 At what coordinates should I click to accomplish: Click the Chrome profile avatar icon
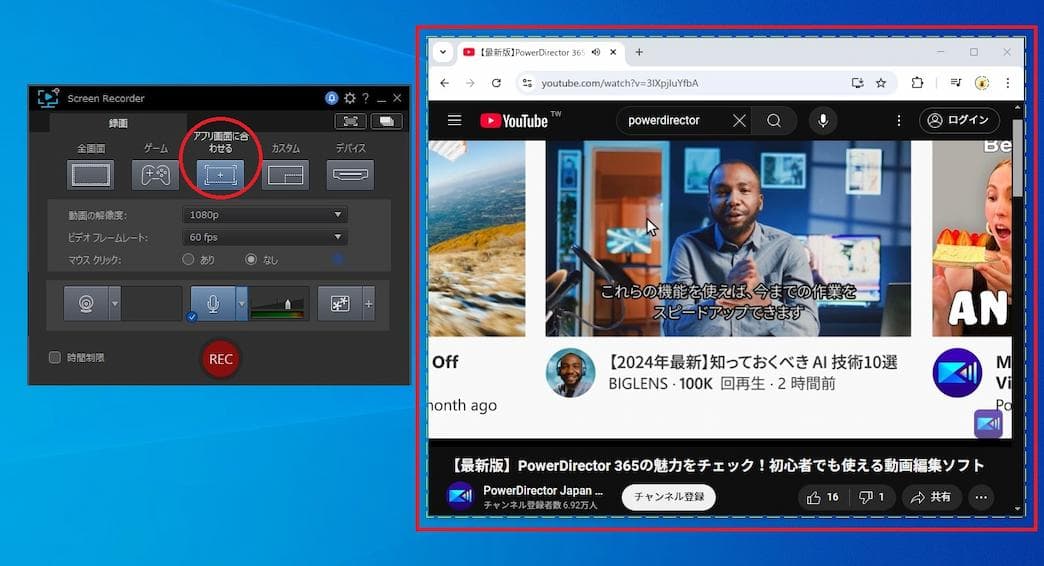click(x=981, y=83)
